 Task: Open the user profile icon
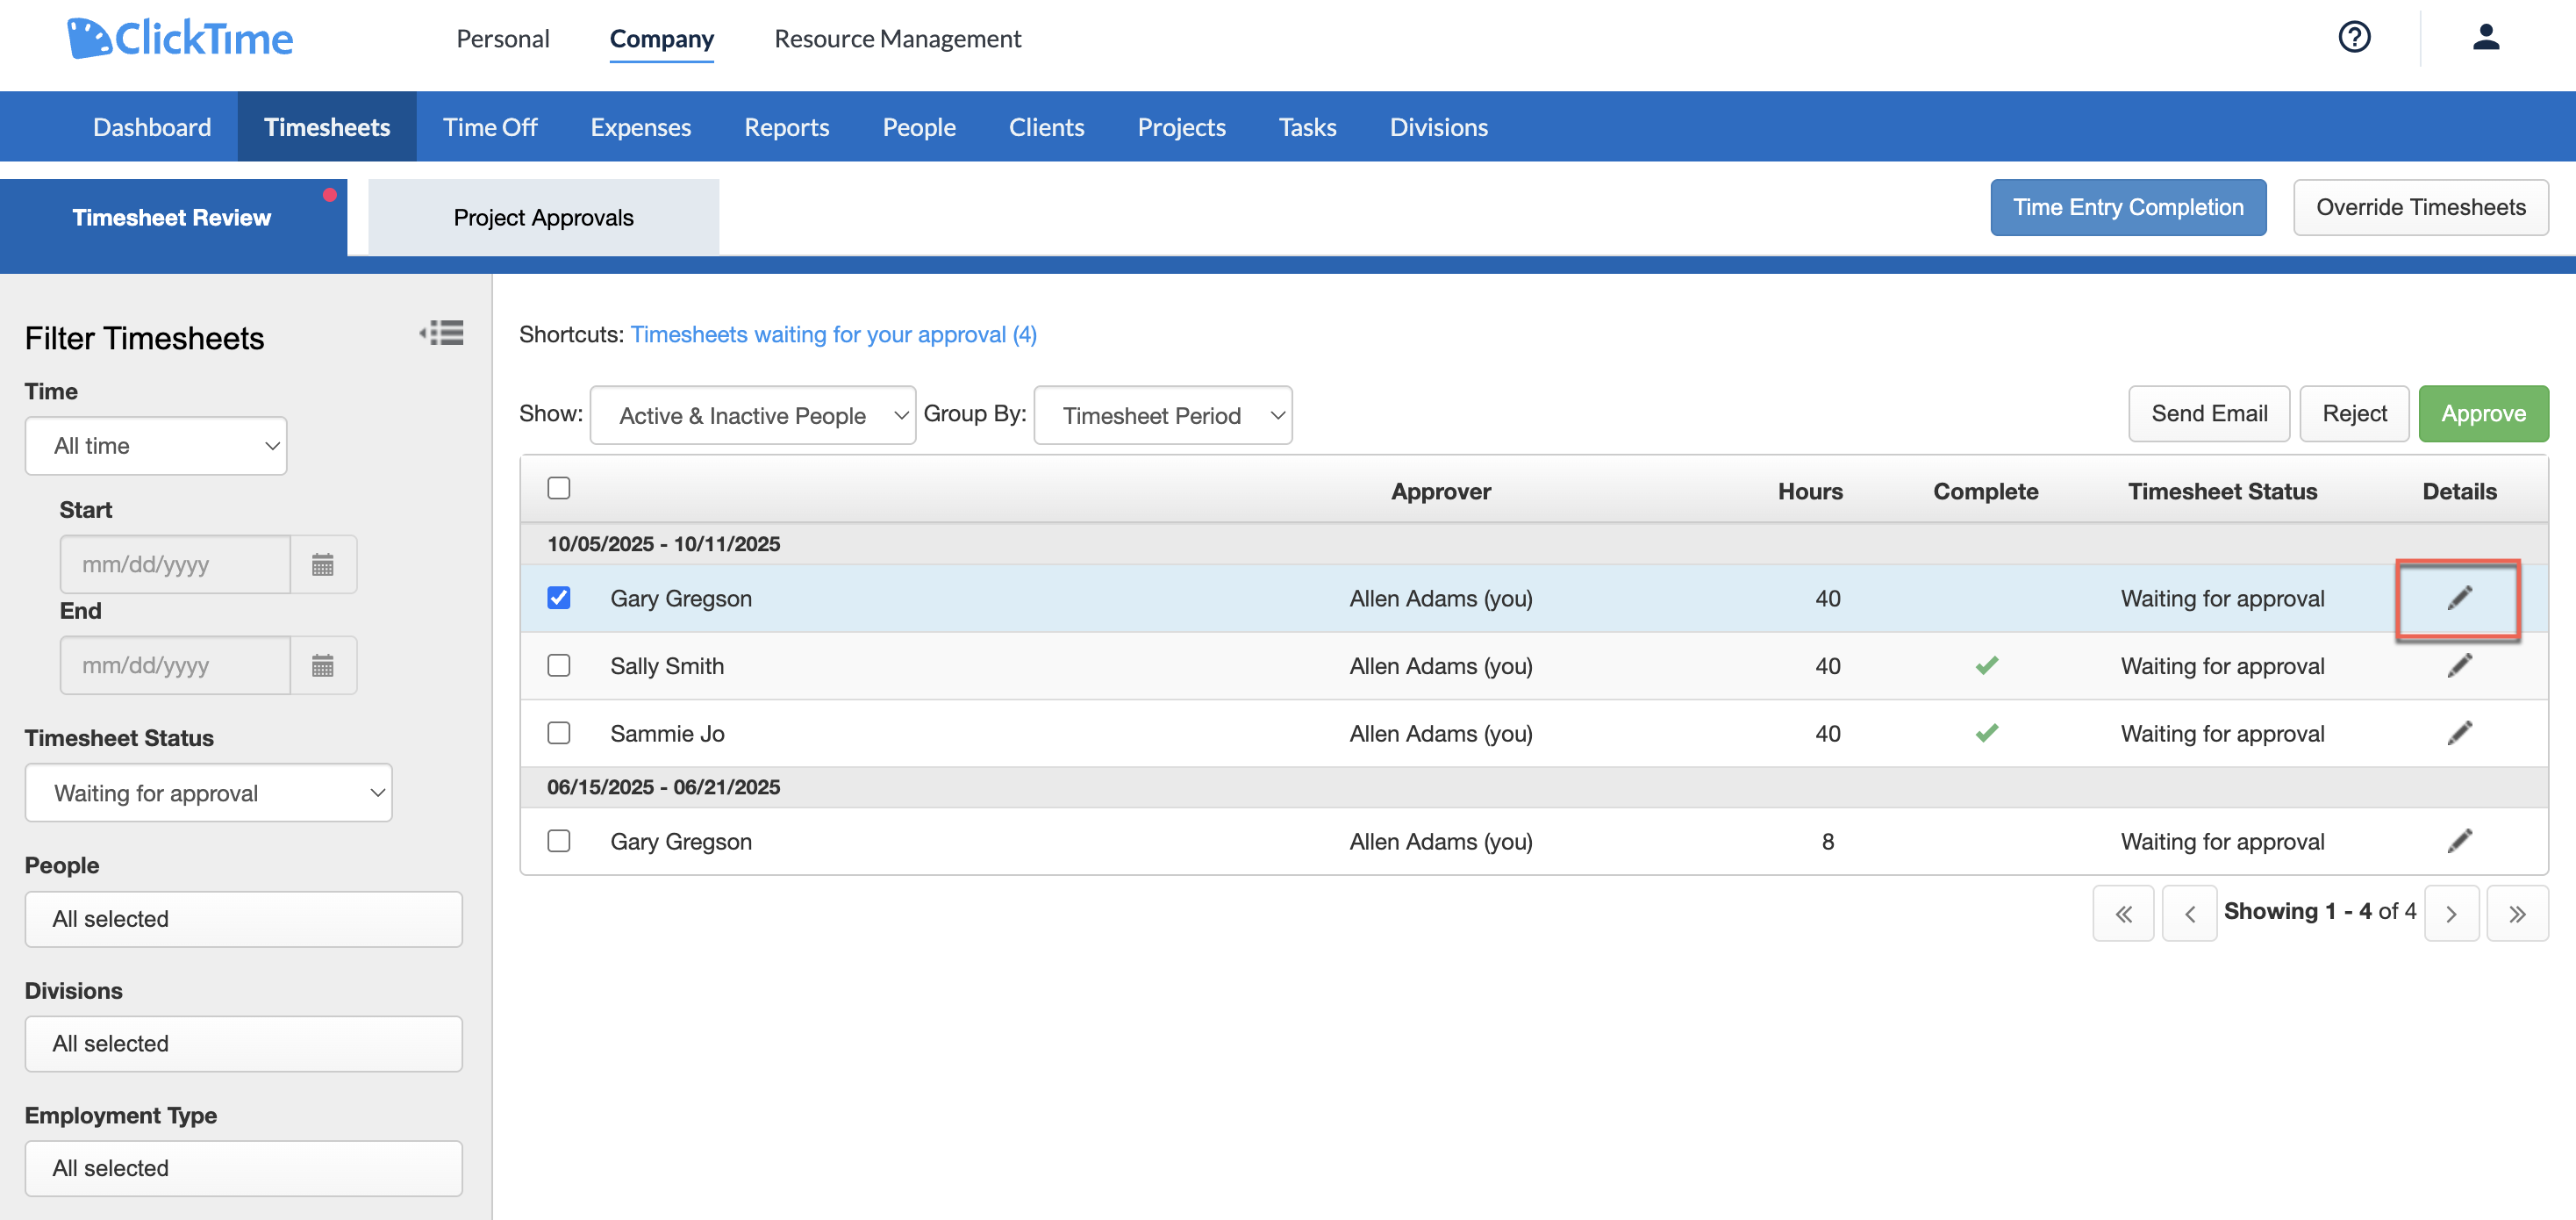[x=2486, y=37]
